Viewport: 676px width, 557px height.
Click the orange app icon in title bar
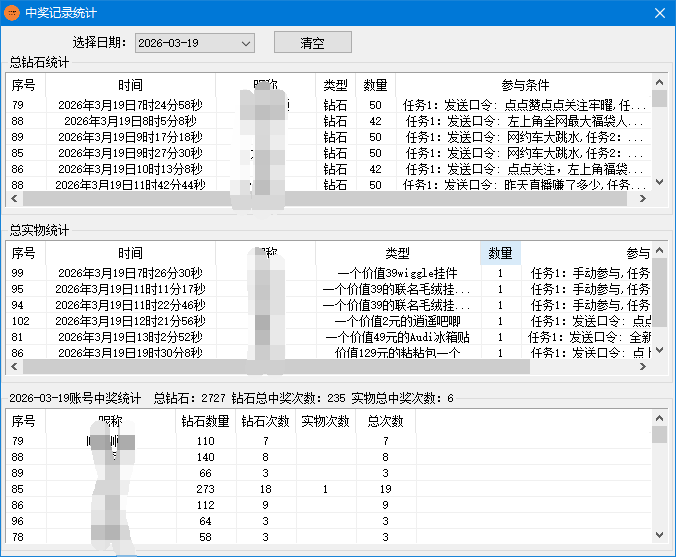click(x=12, y=13)
